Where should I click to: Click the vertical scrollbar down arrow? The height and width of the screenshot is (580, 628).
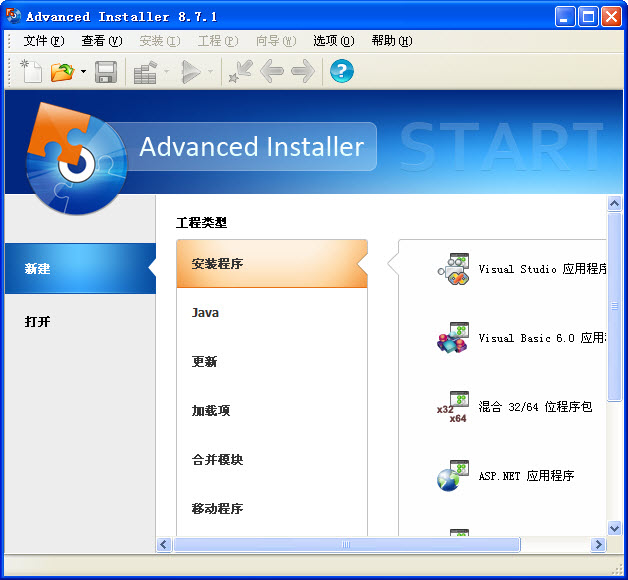click(x=615, y=527)
